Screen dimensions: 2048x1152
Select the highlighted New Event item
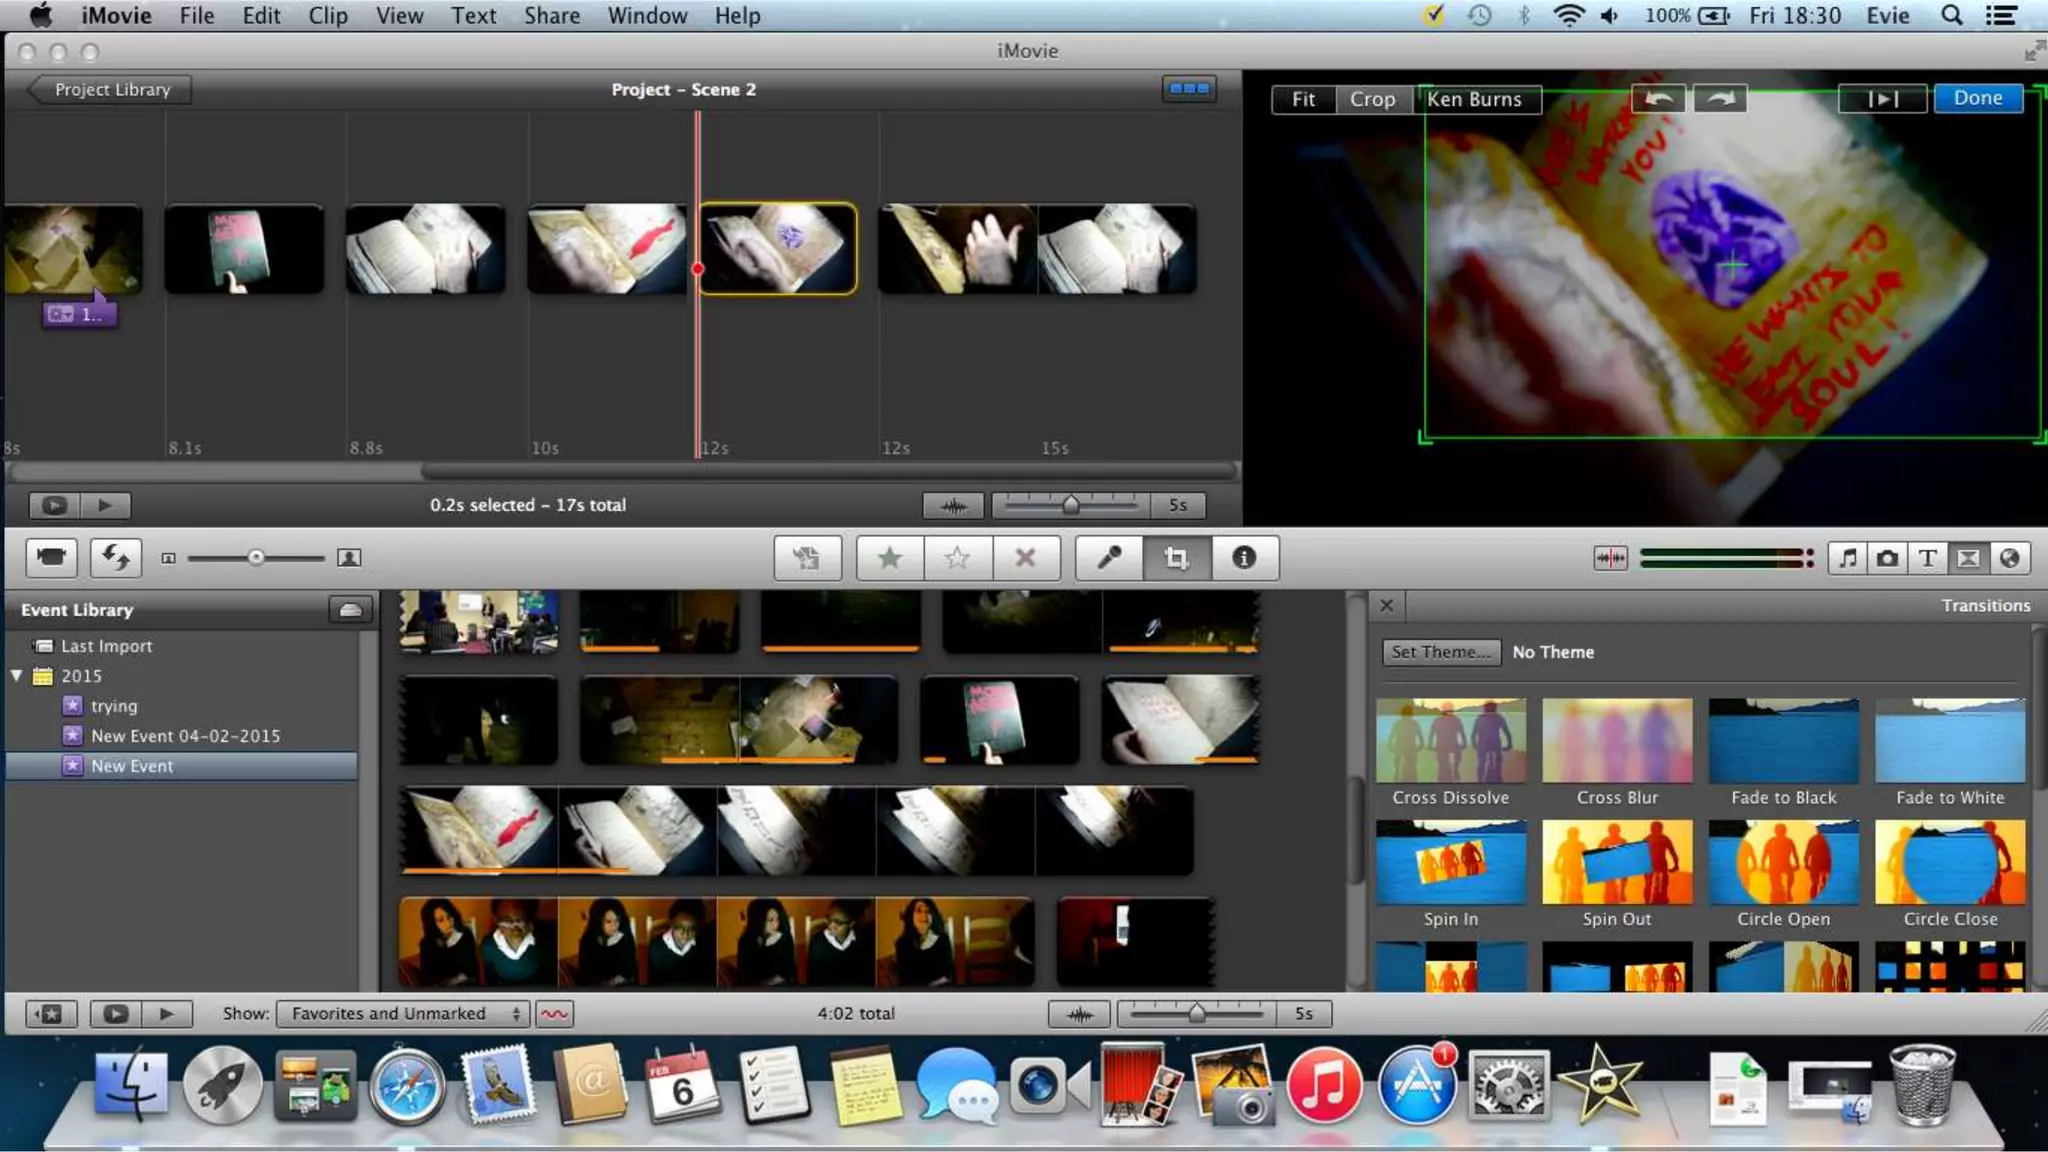pyautogui.click(x=181, y=766)
